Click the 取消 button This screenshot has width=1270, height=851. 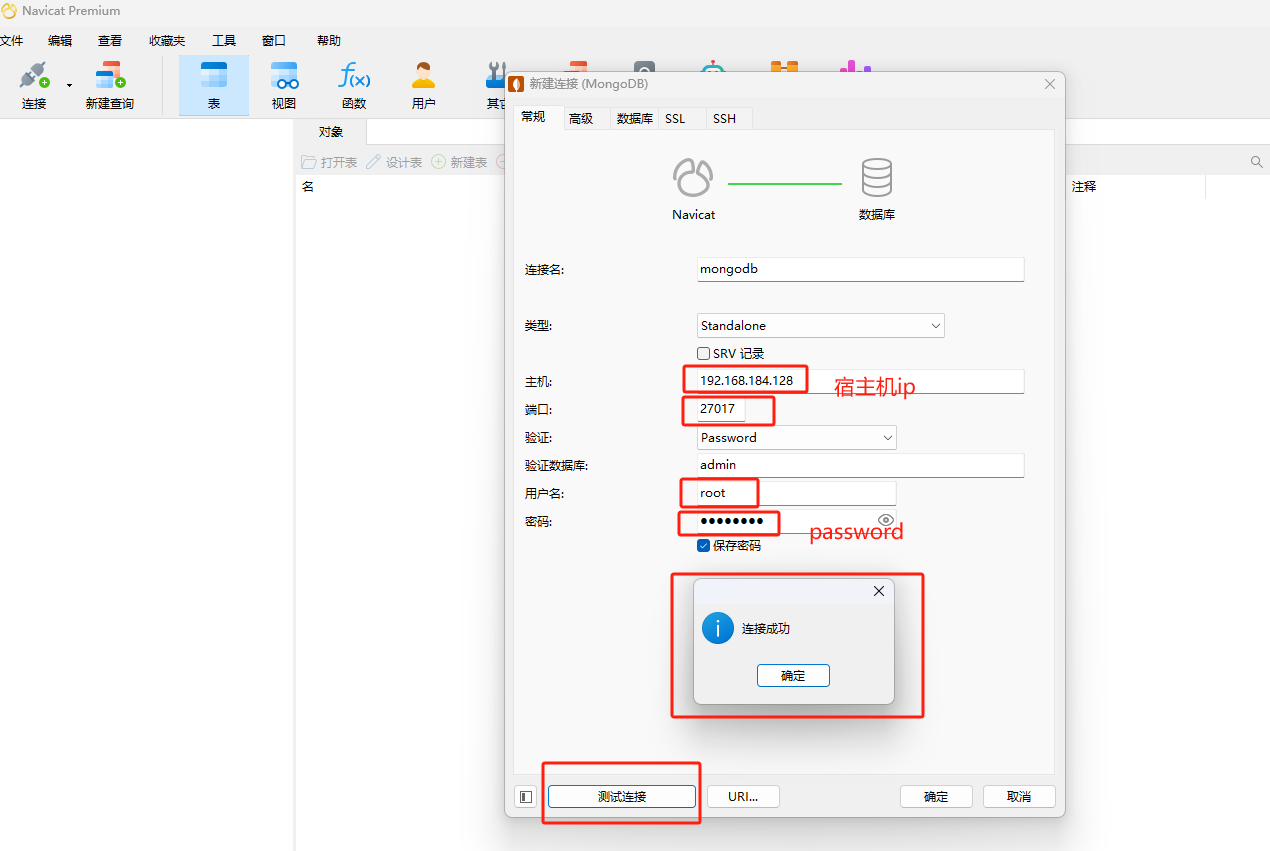(x=1019, y=796)
